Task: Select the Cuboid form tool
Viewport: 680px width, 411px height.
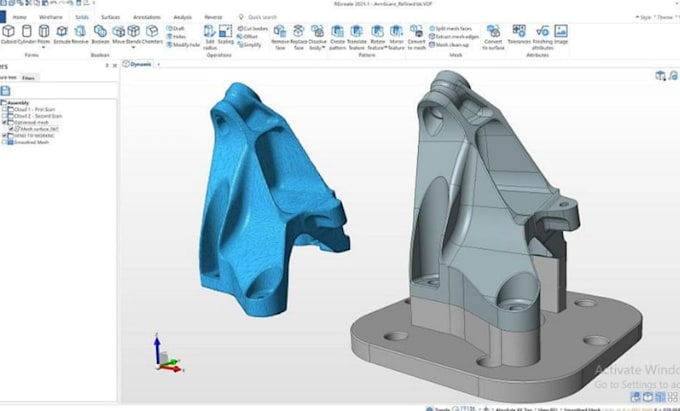Action: pos(8,34)
